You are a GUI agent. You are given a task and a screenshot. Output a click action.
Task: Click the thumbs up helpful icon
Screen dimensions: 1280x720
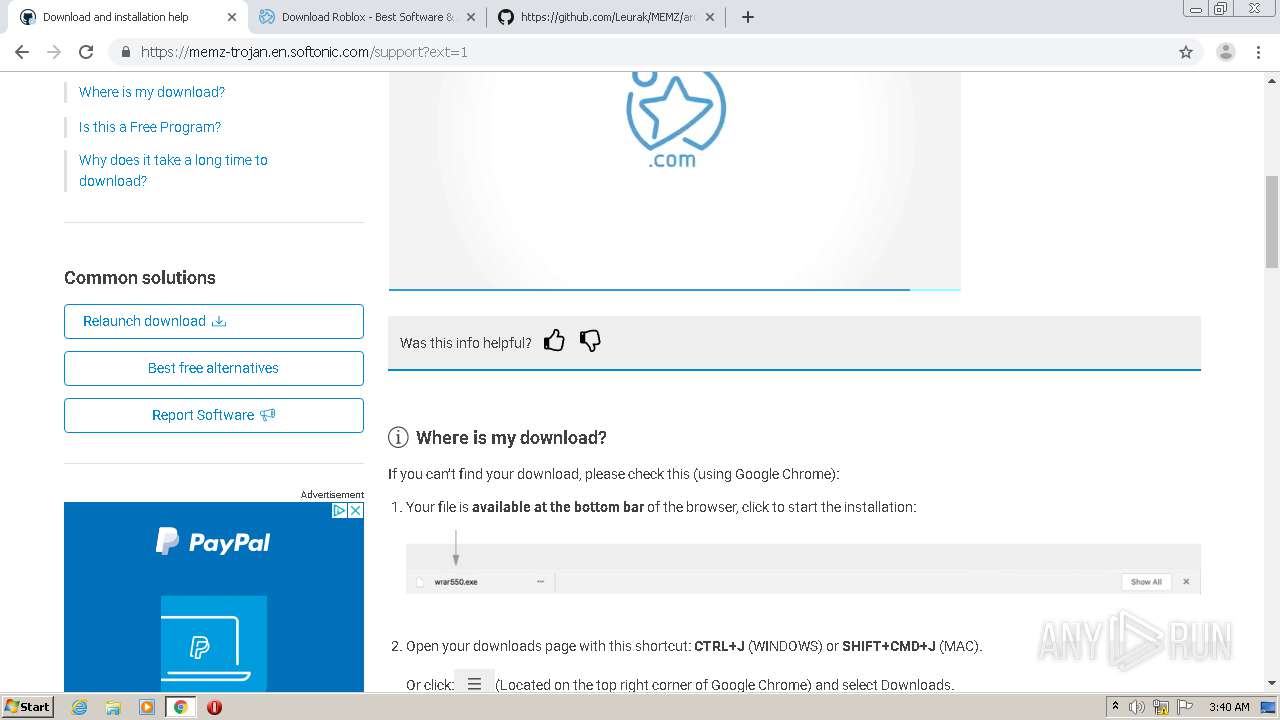pyautogui.click(x=554, y=341)
